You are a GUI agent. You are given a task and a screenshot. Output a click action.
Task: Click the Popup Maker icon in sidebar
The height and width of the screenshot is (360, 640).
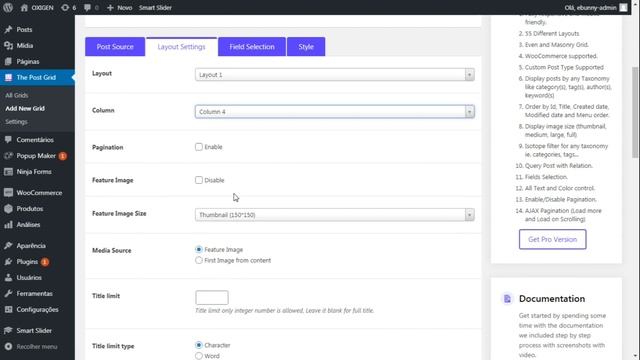click(x=8, y=156)
